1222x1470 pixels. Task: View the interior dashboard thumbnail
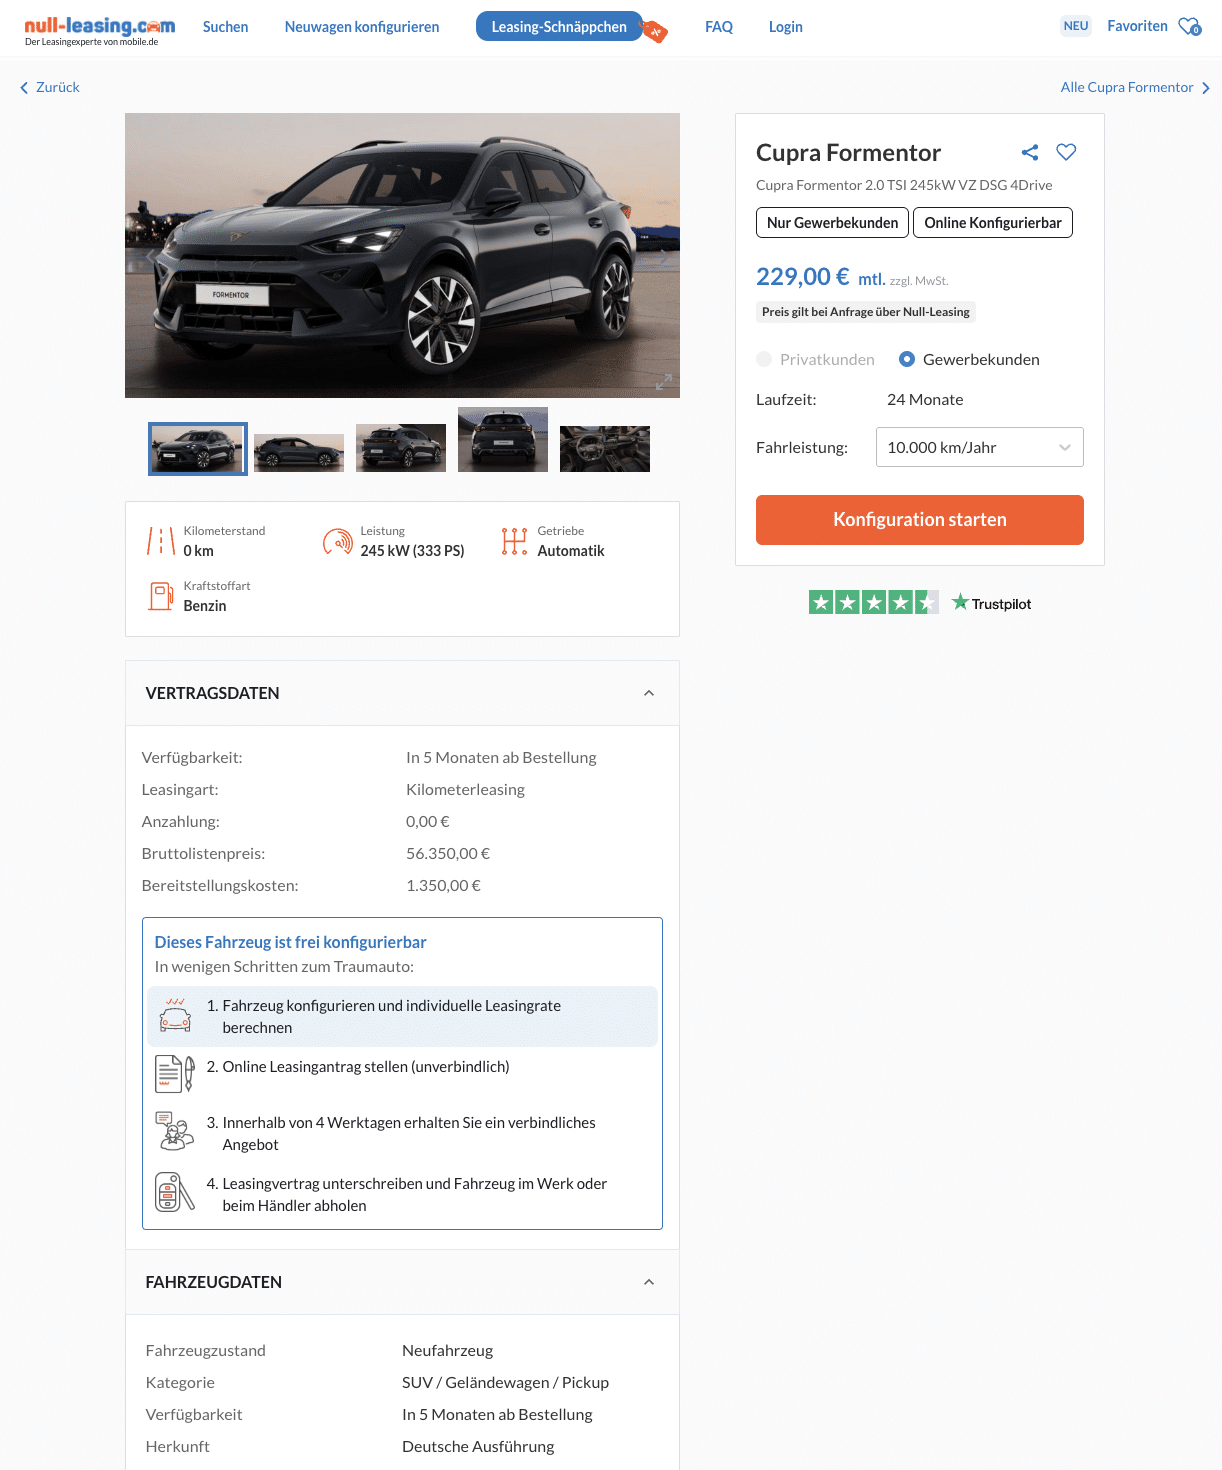pos(605,449)
